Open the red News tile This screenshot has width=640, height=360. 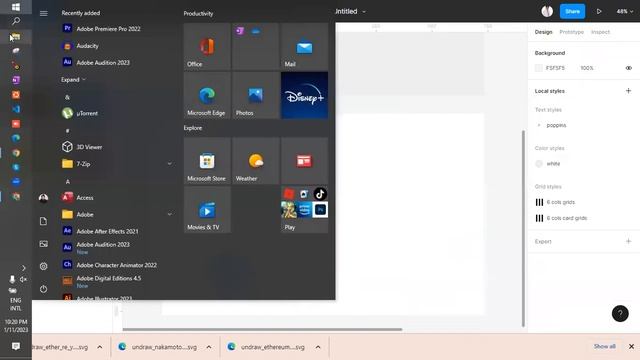[304, 161]
